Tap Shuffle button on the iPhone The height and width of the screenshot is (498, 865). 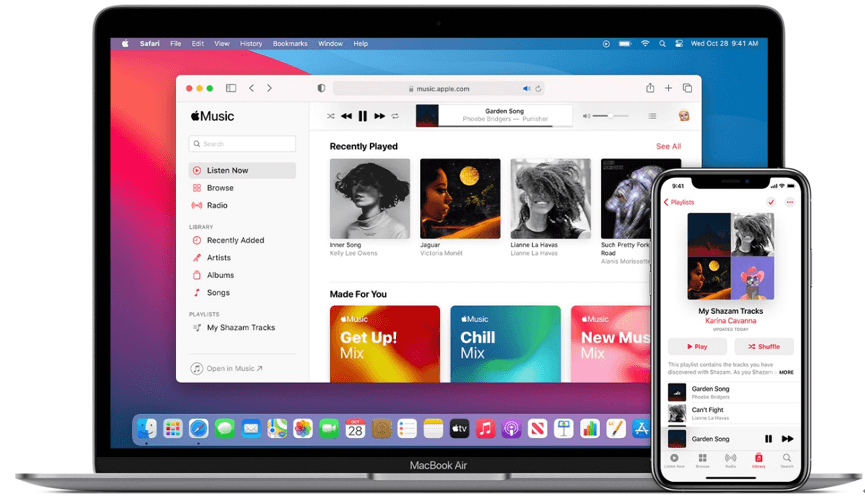point(764,347)
